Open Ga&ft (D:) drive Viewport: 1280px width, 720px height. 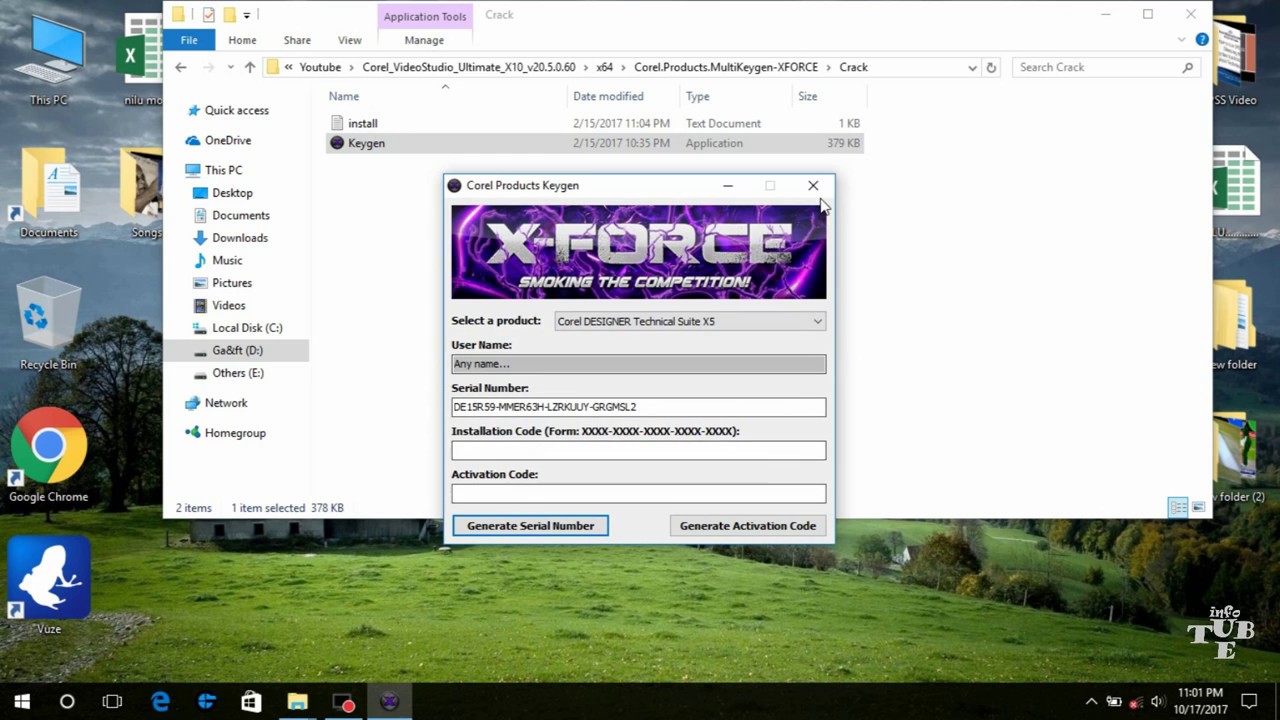point(237,350)
